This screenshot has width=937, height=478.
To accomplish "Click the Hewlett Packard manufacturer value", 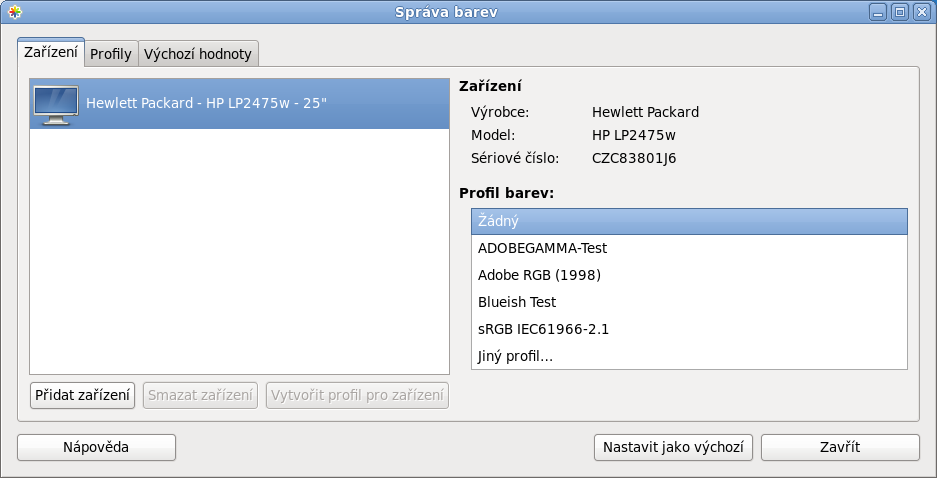I will (645, 112).
